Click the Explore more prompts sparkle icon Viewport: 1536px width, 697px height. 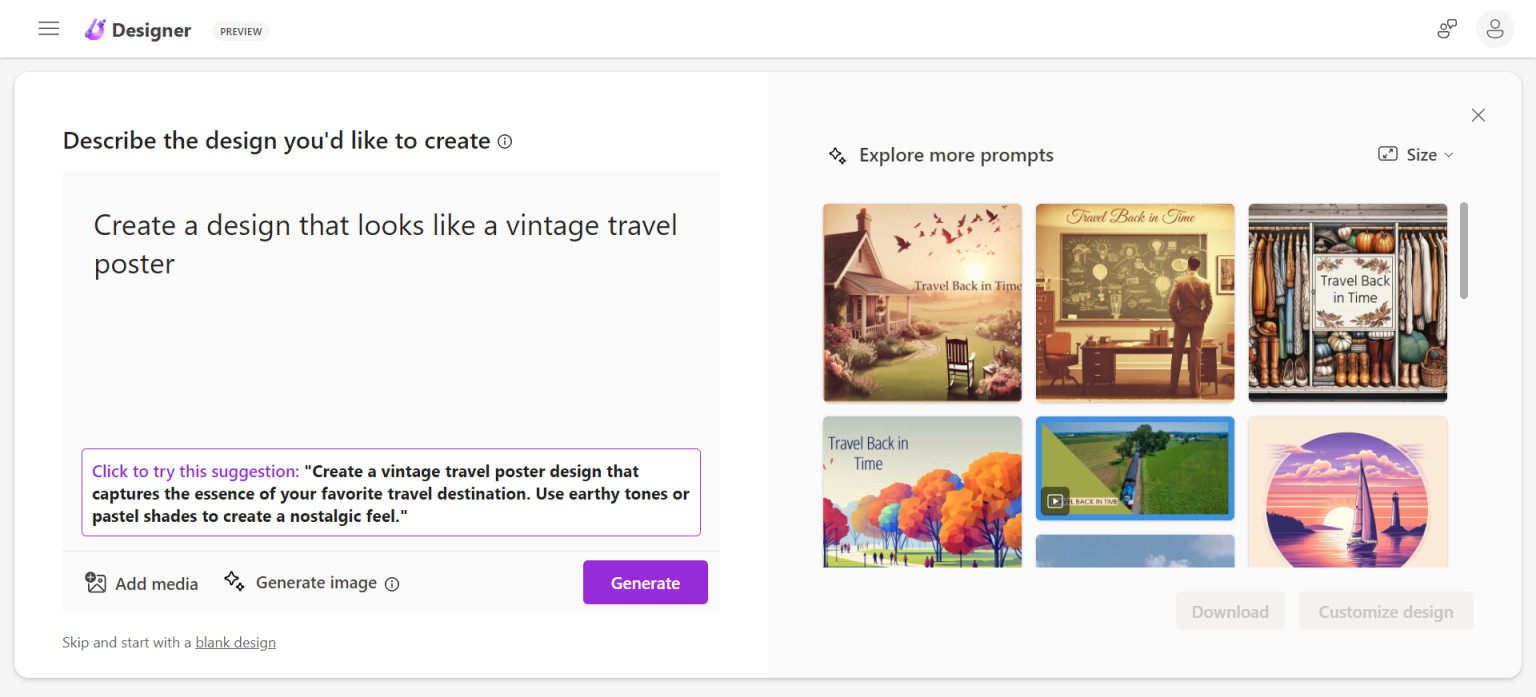pyautogui.click(x=837, y=155)
